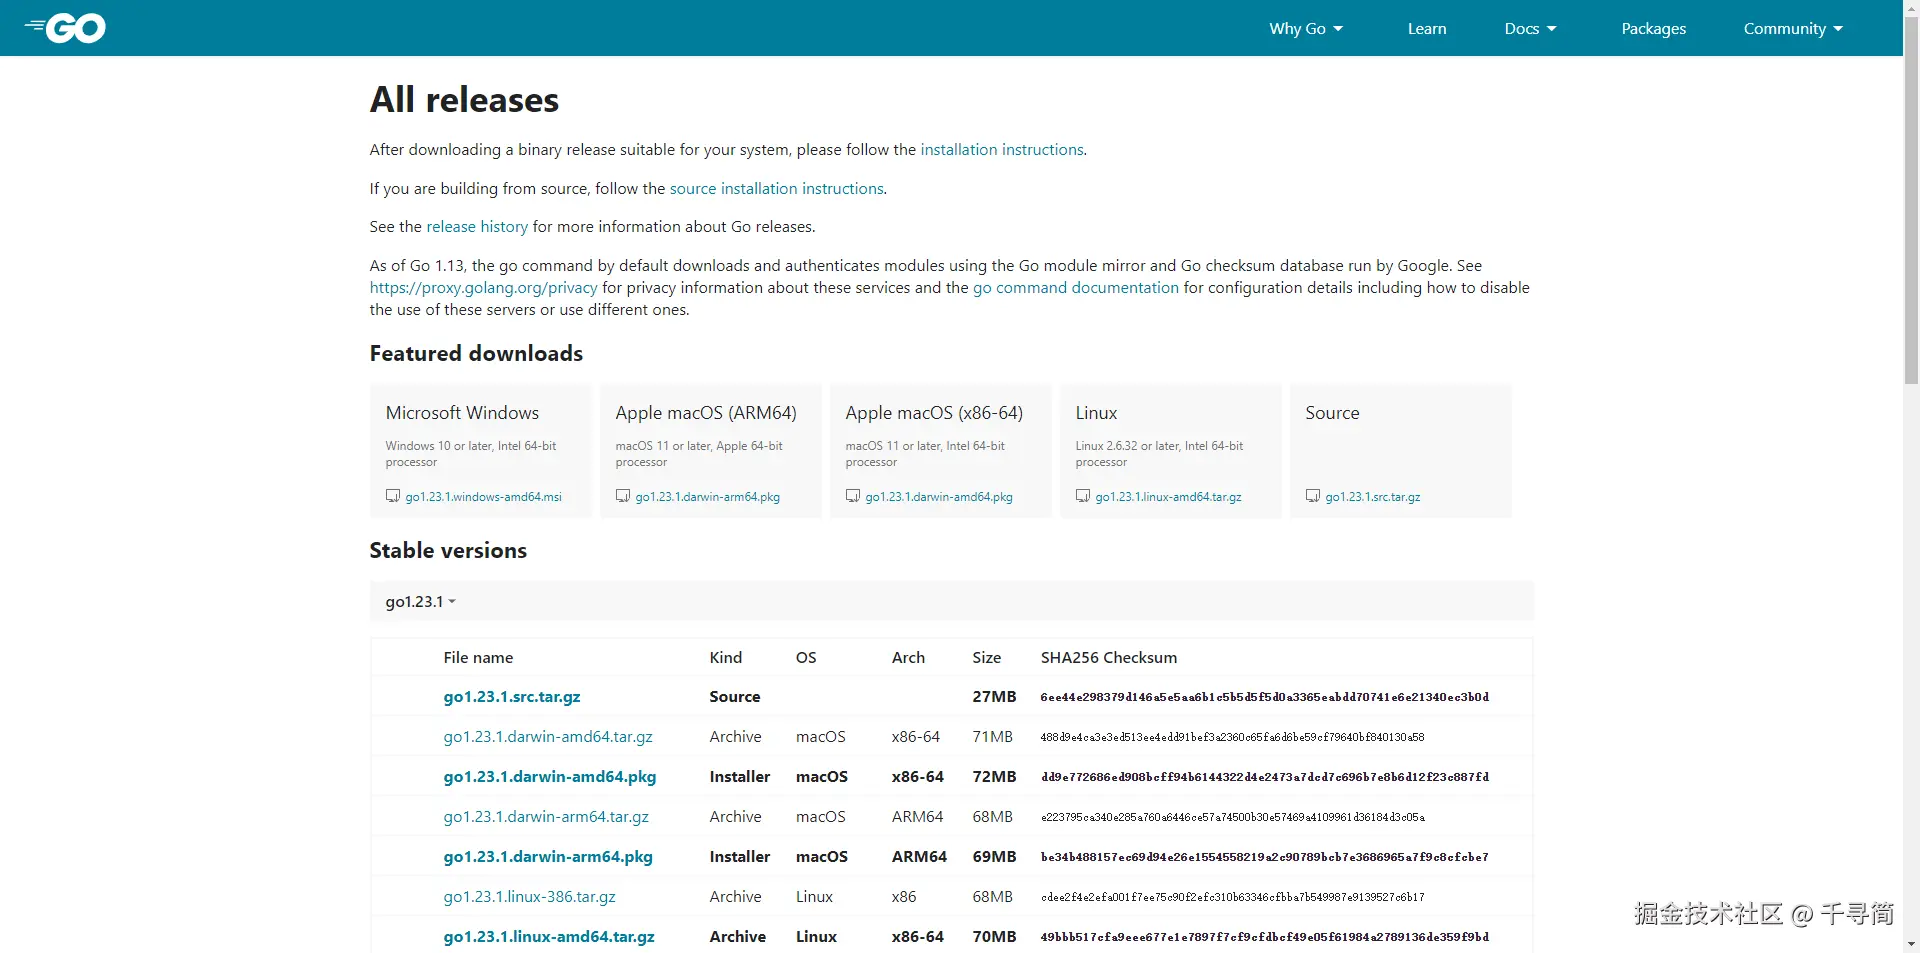Click the "All releases" page heading
This screenshot has height=953, width=1920.
(464, 99)
